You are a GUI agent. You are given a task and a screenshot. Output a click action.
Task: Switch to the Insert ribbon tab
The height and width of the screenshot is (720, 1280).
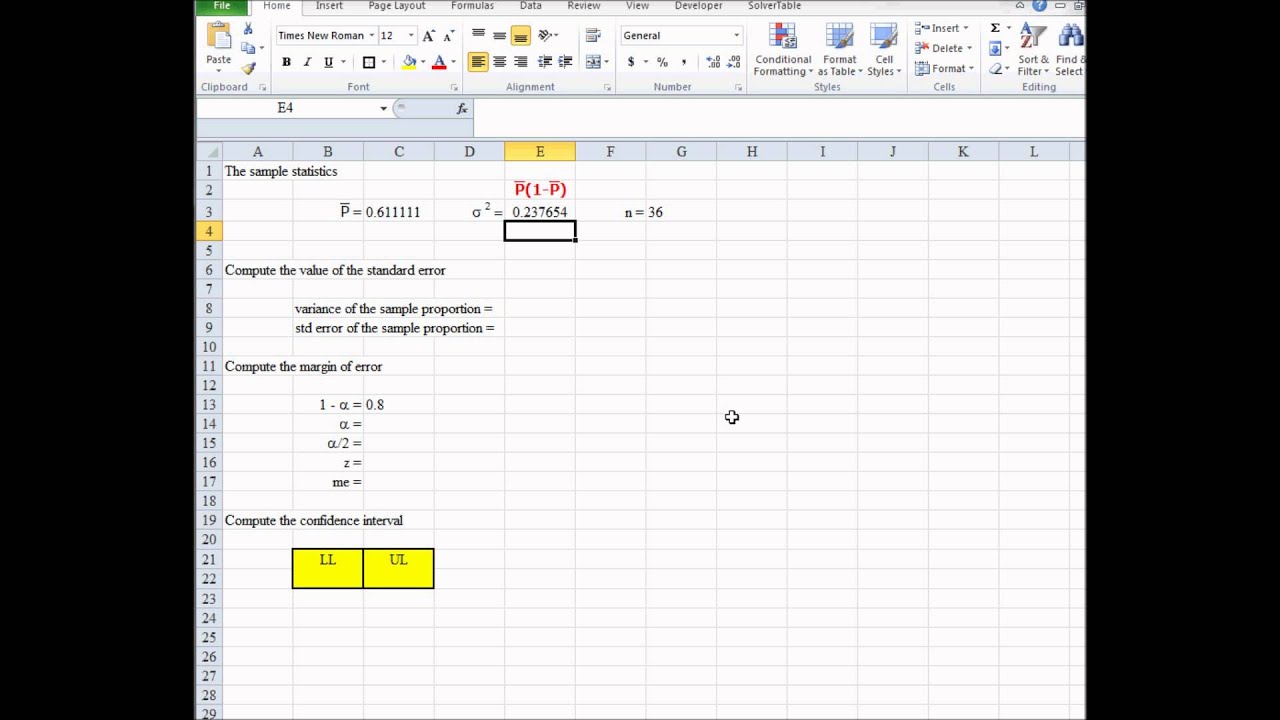[x=329, y=6]
